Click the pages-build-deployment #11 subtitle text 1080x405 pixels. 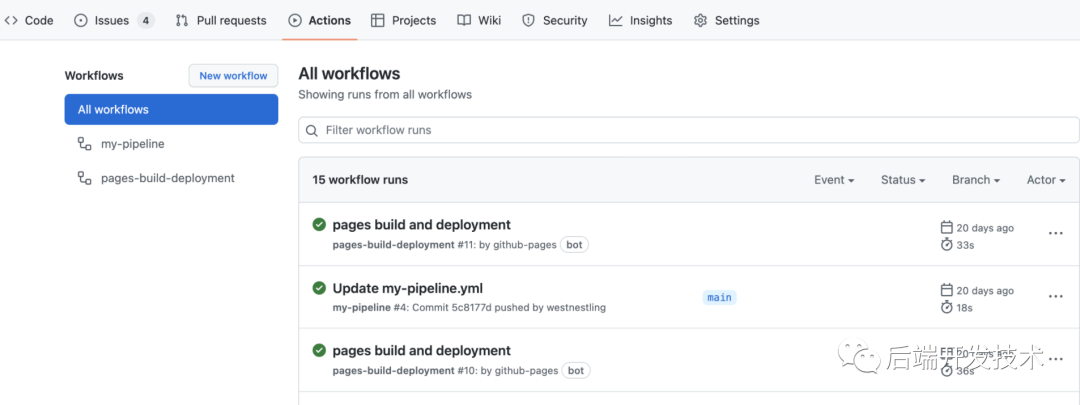[444, 245]
